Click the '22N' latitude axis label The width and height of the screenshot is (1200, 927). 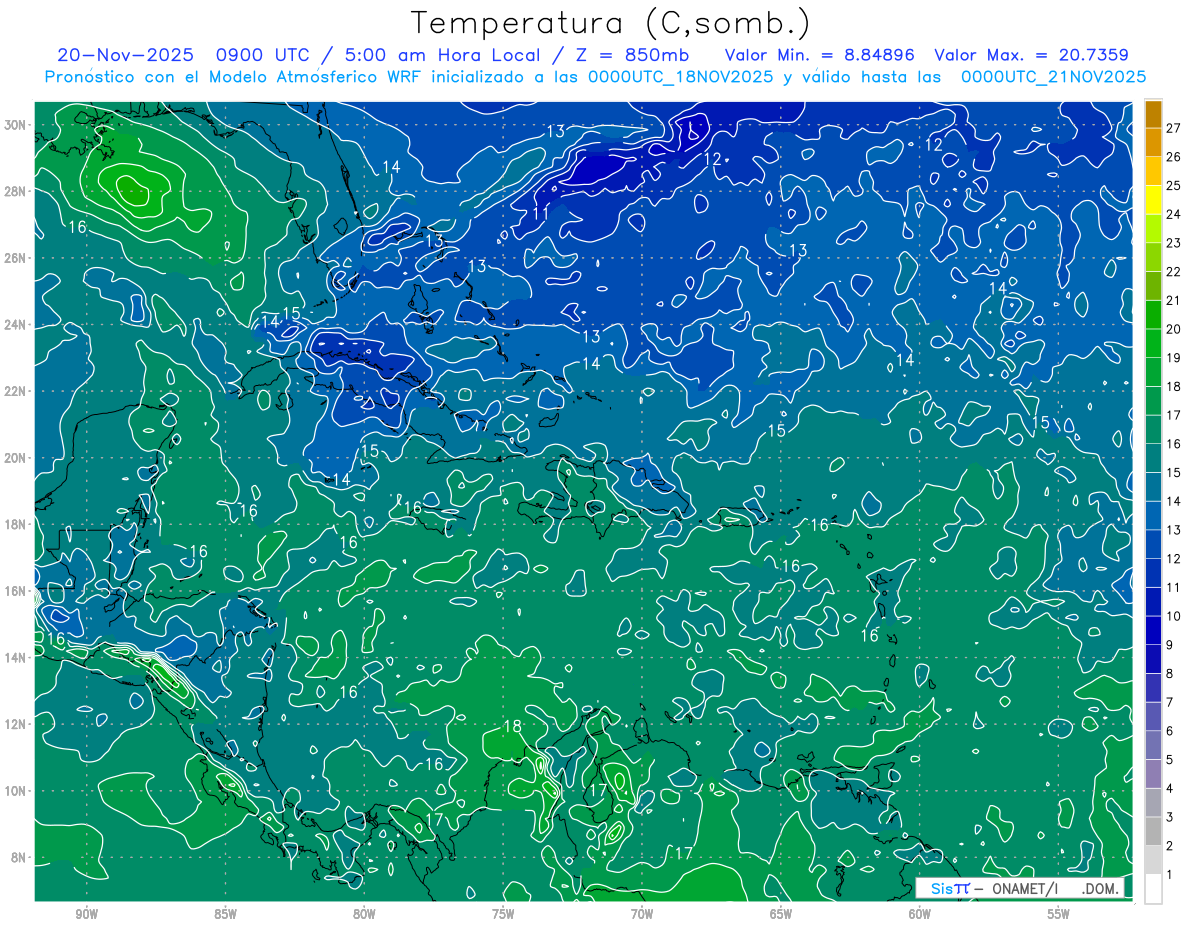(15, 391)
